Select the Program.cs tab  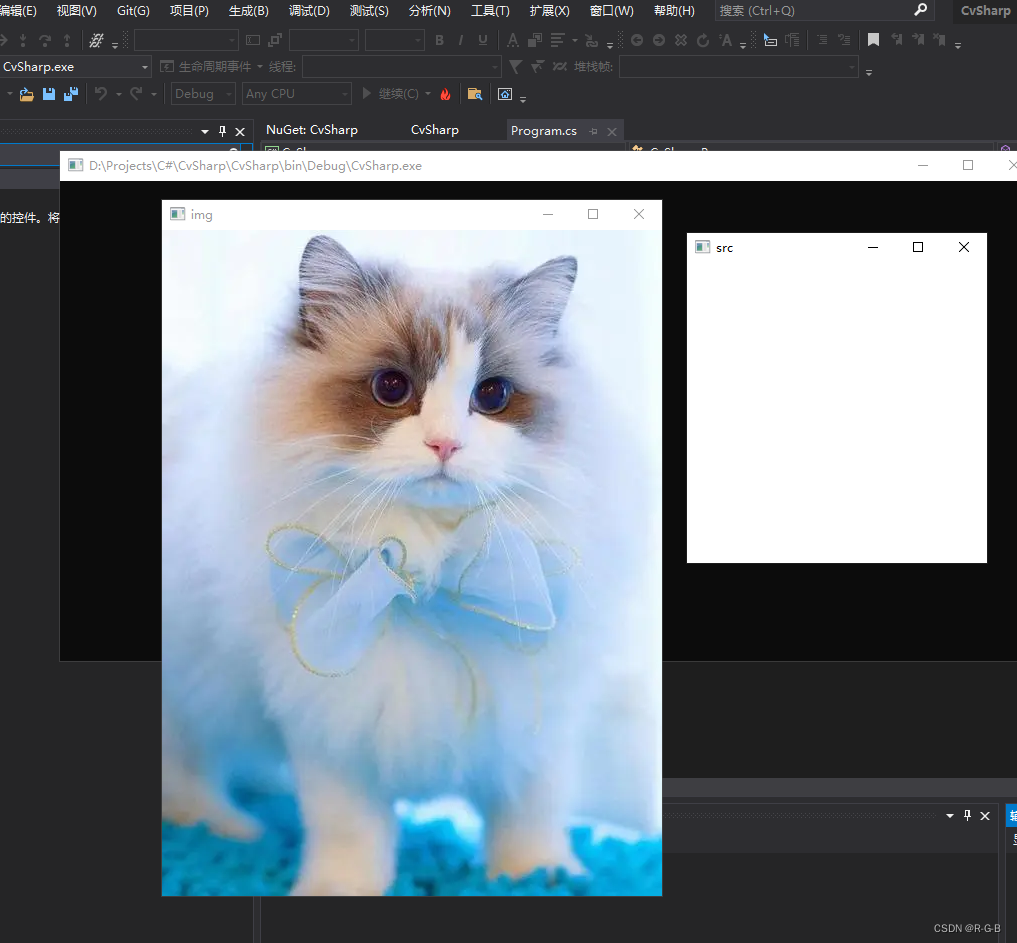544,131
